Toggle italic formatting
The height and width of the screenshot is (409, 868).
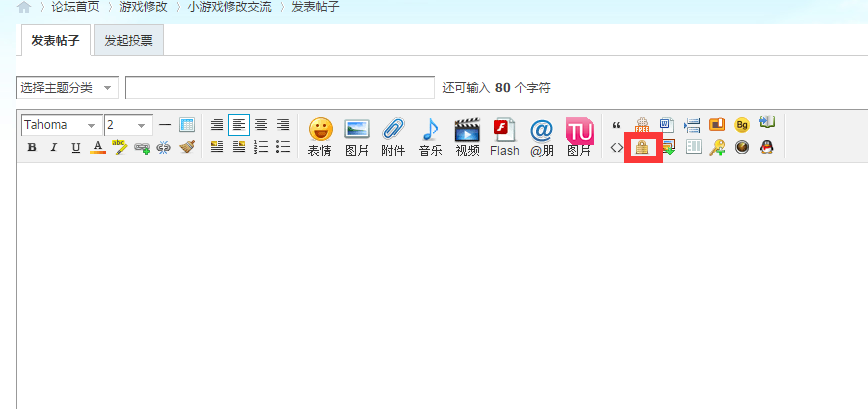click(54, 148)
